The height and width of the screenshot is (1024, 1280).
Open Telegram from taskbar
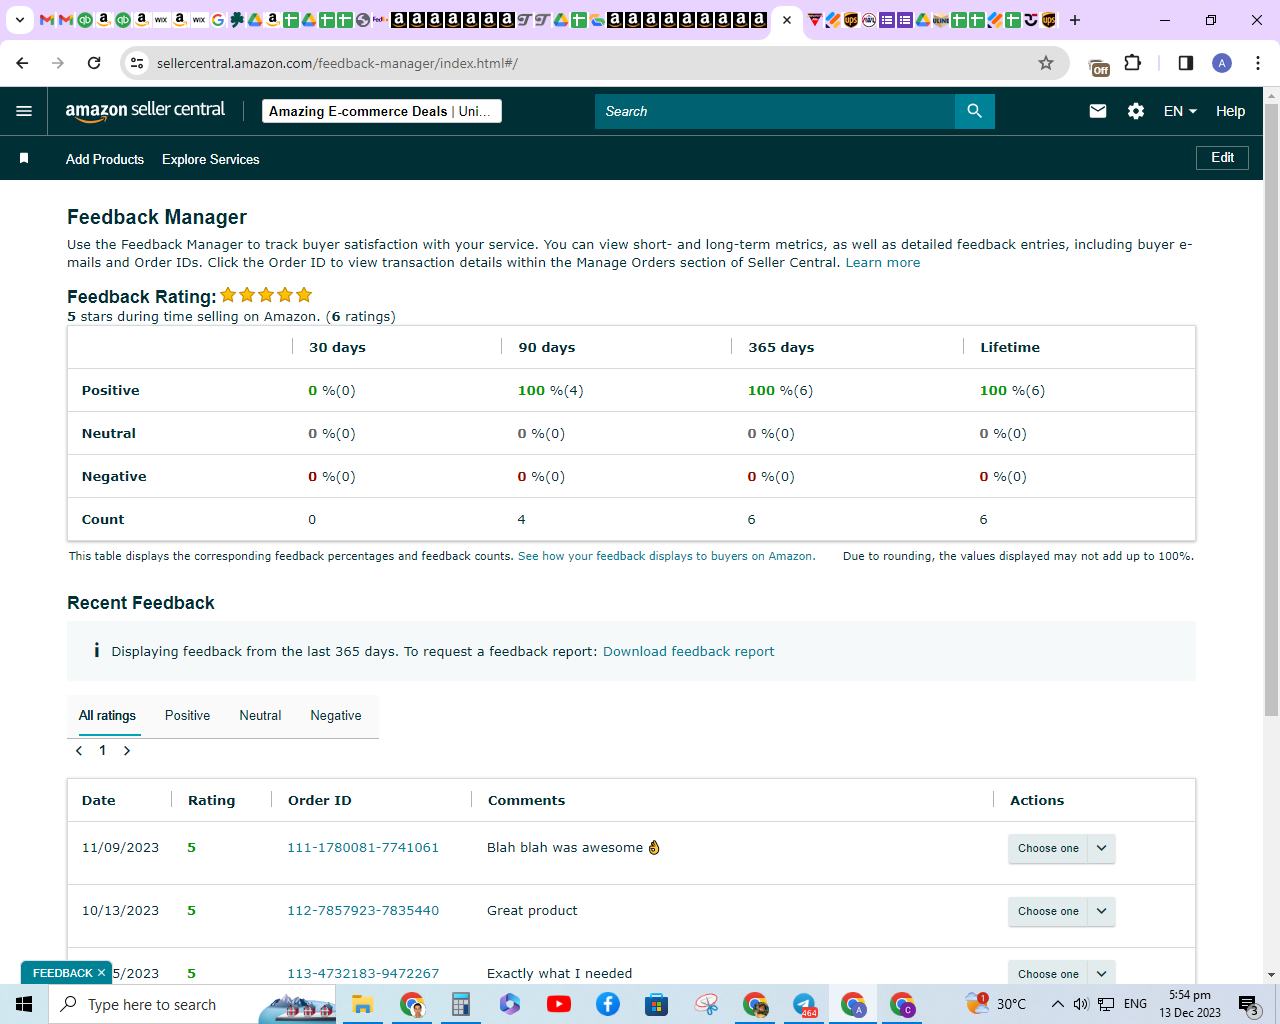click(x=804, y=1004)
